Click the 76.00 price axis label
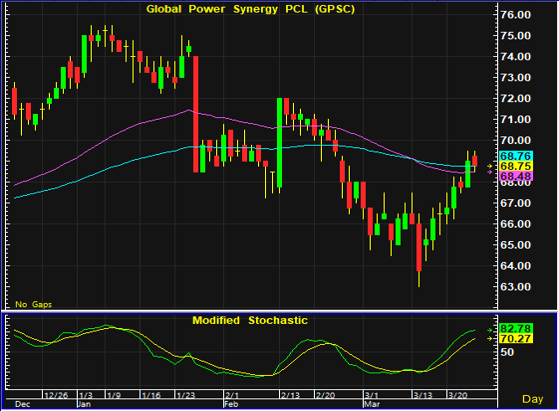The height and width of the screenshot is (411, 559). click(516, 15)
